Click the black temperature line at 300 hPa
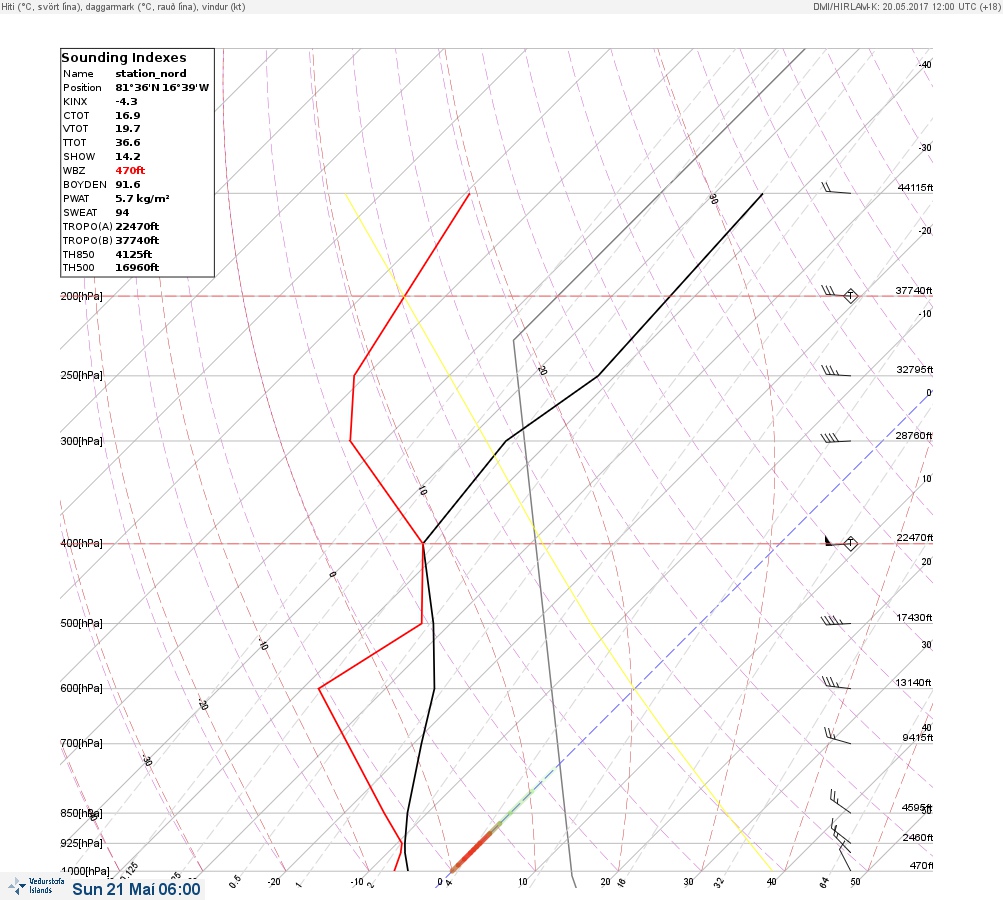The width and height of the screenshot is (1003, 900). point(506,441)
